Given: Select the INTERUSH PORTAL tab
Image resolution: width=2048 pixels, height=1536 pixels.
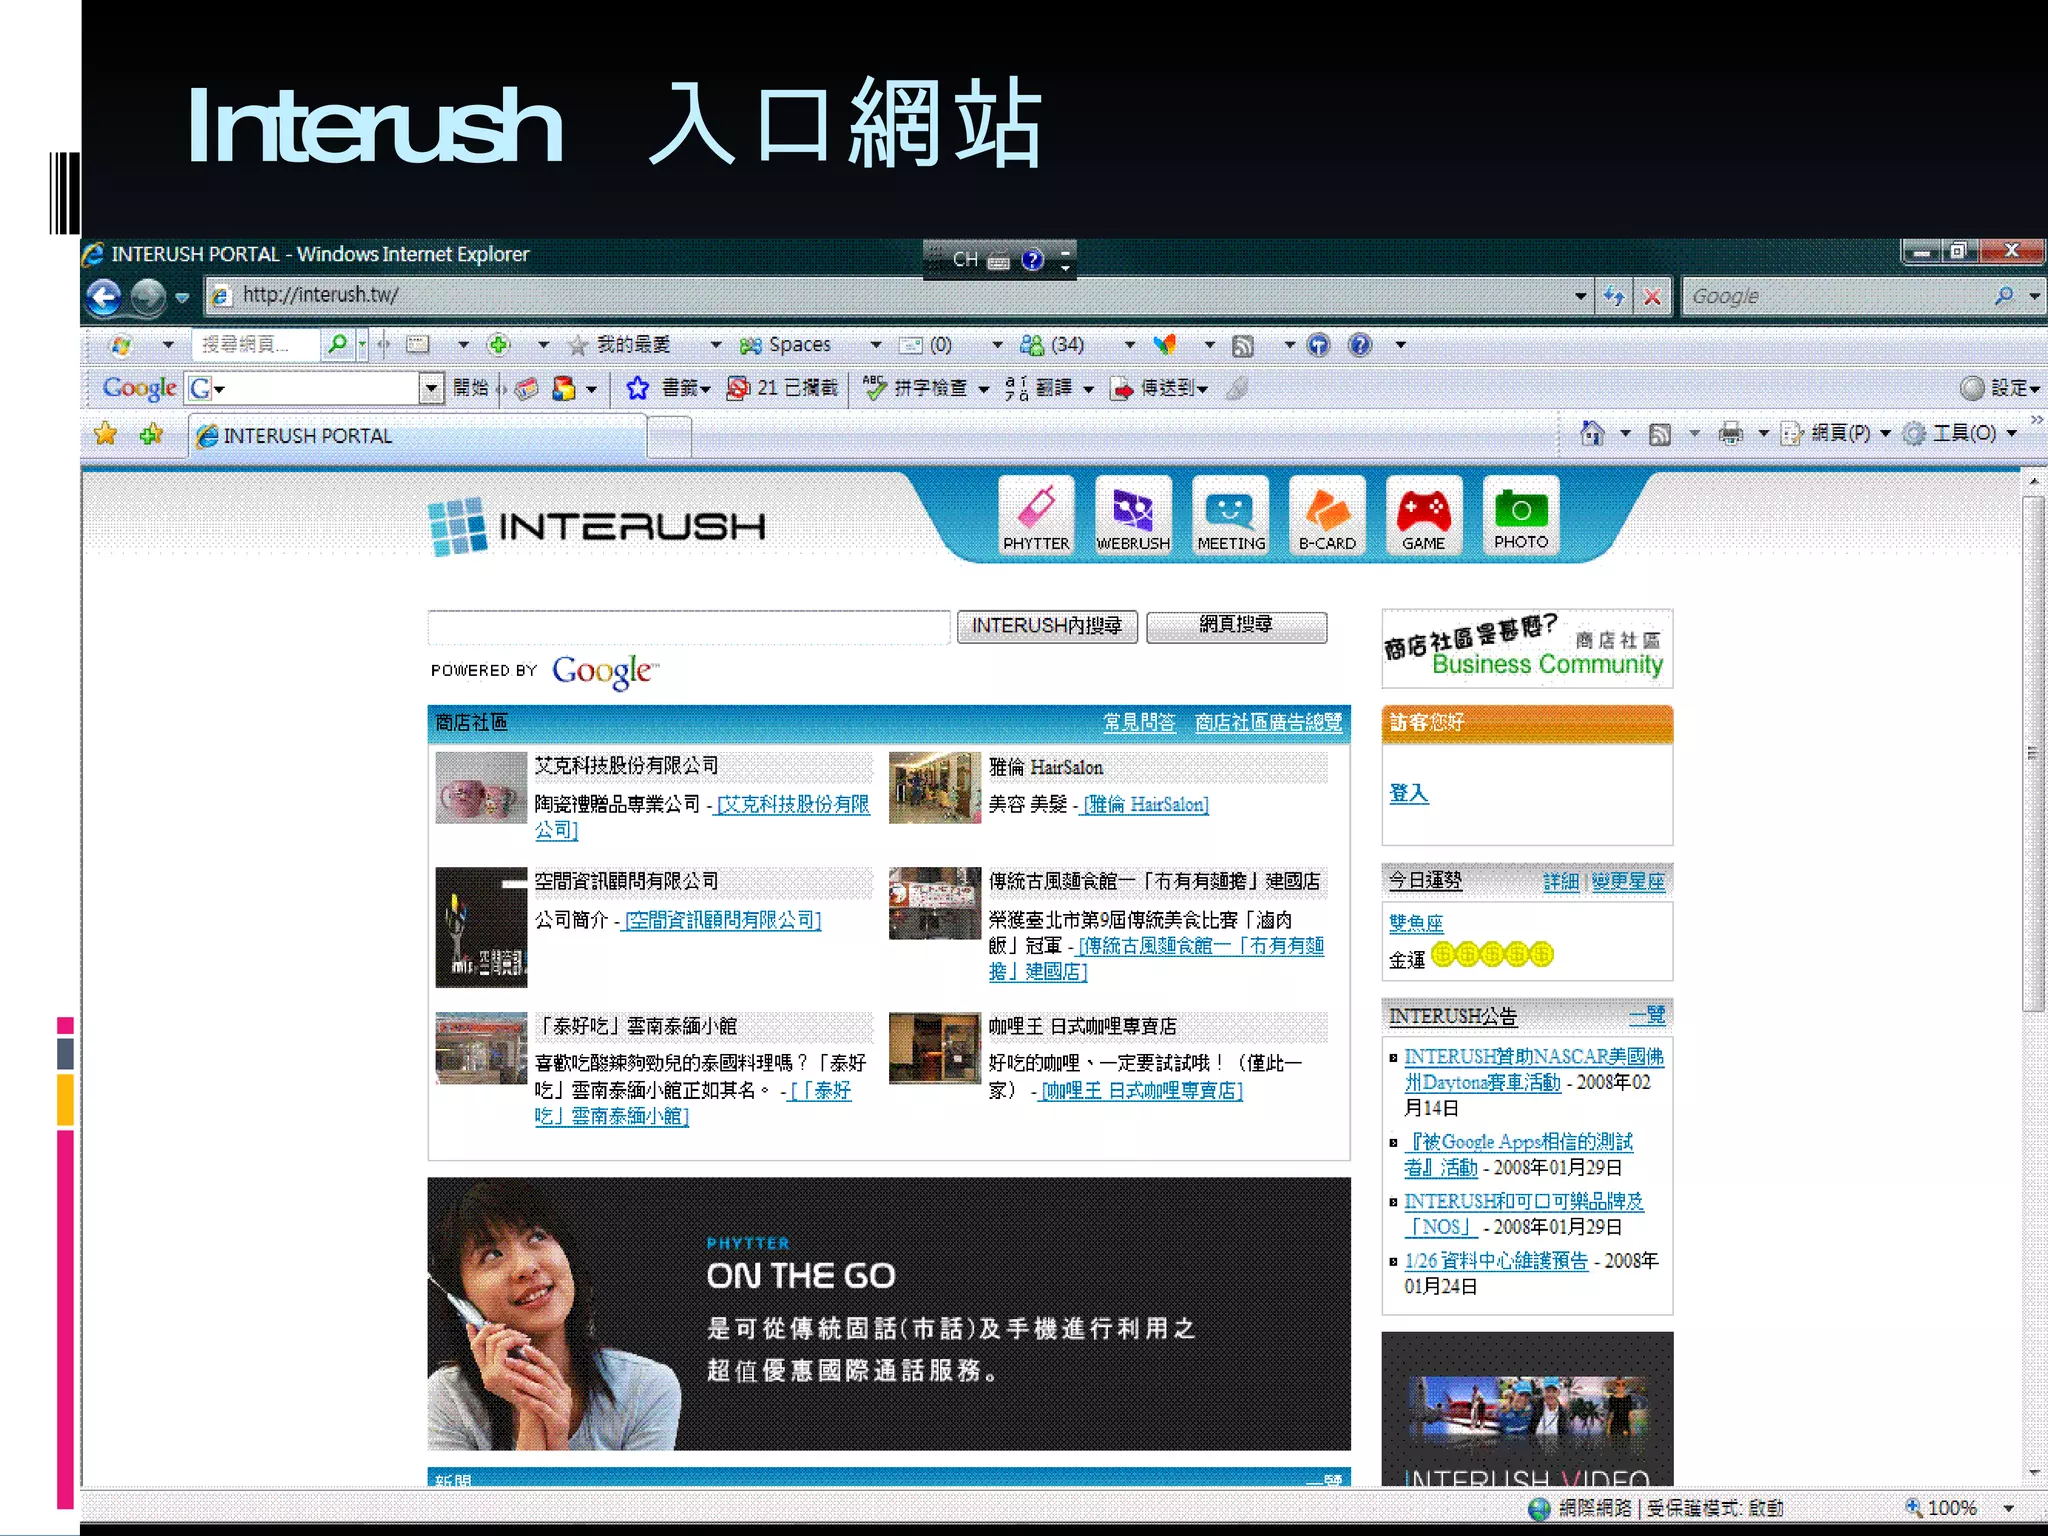Looking at the screenshot, I should pos(417,436).
